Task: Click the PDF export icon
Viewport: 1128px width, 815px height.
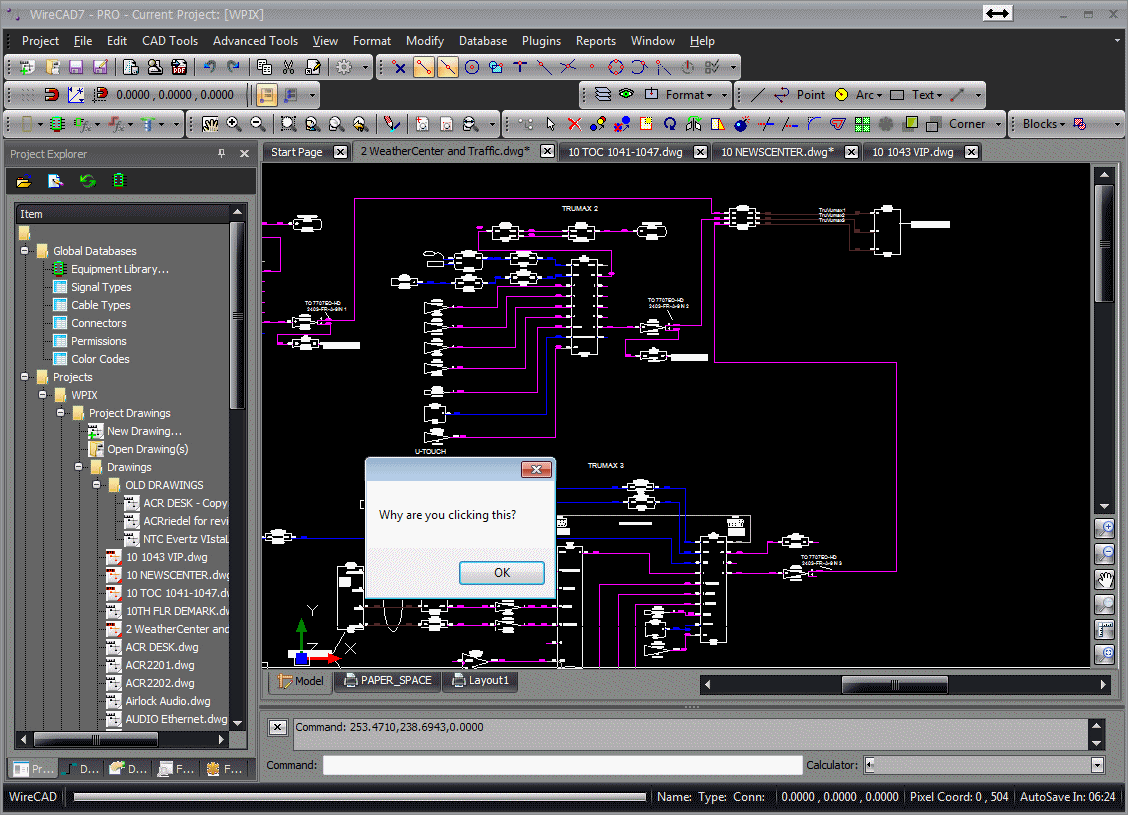Action: tap(180, 67)
